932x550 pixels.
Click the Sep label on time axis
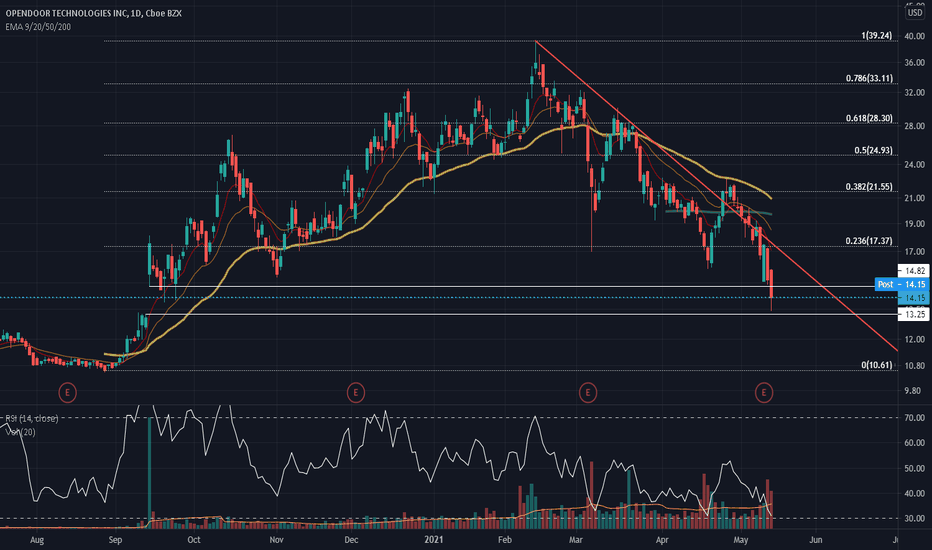click(x=115, y=540)
